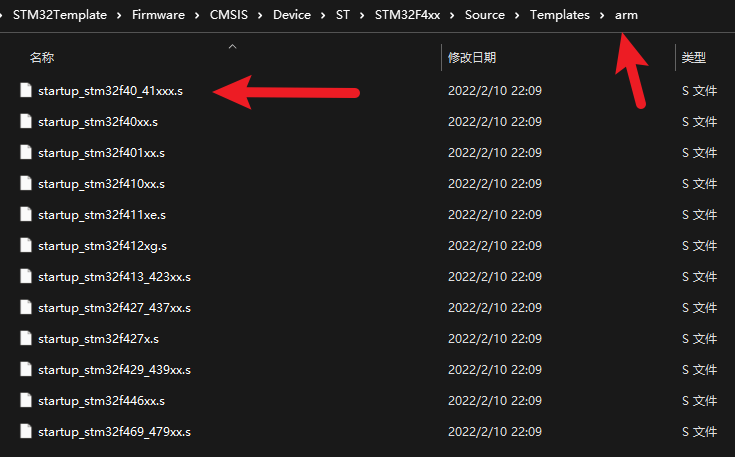The width and height of the screenshot is (735, 457).
Task: Sort files by 修改日期 column header
Action: (x=472, y=59)
